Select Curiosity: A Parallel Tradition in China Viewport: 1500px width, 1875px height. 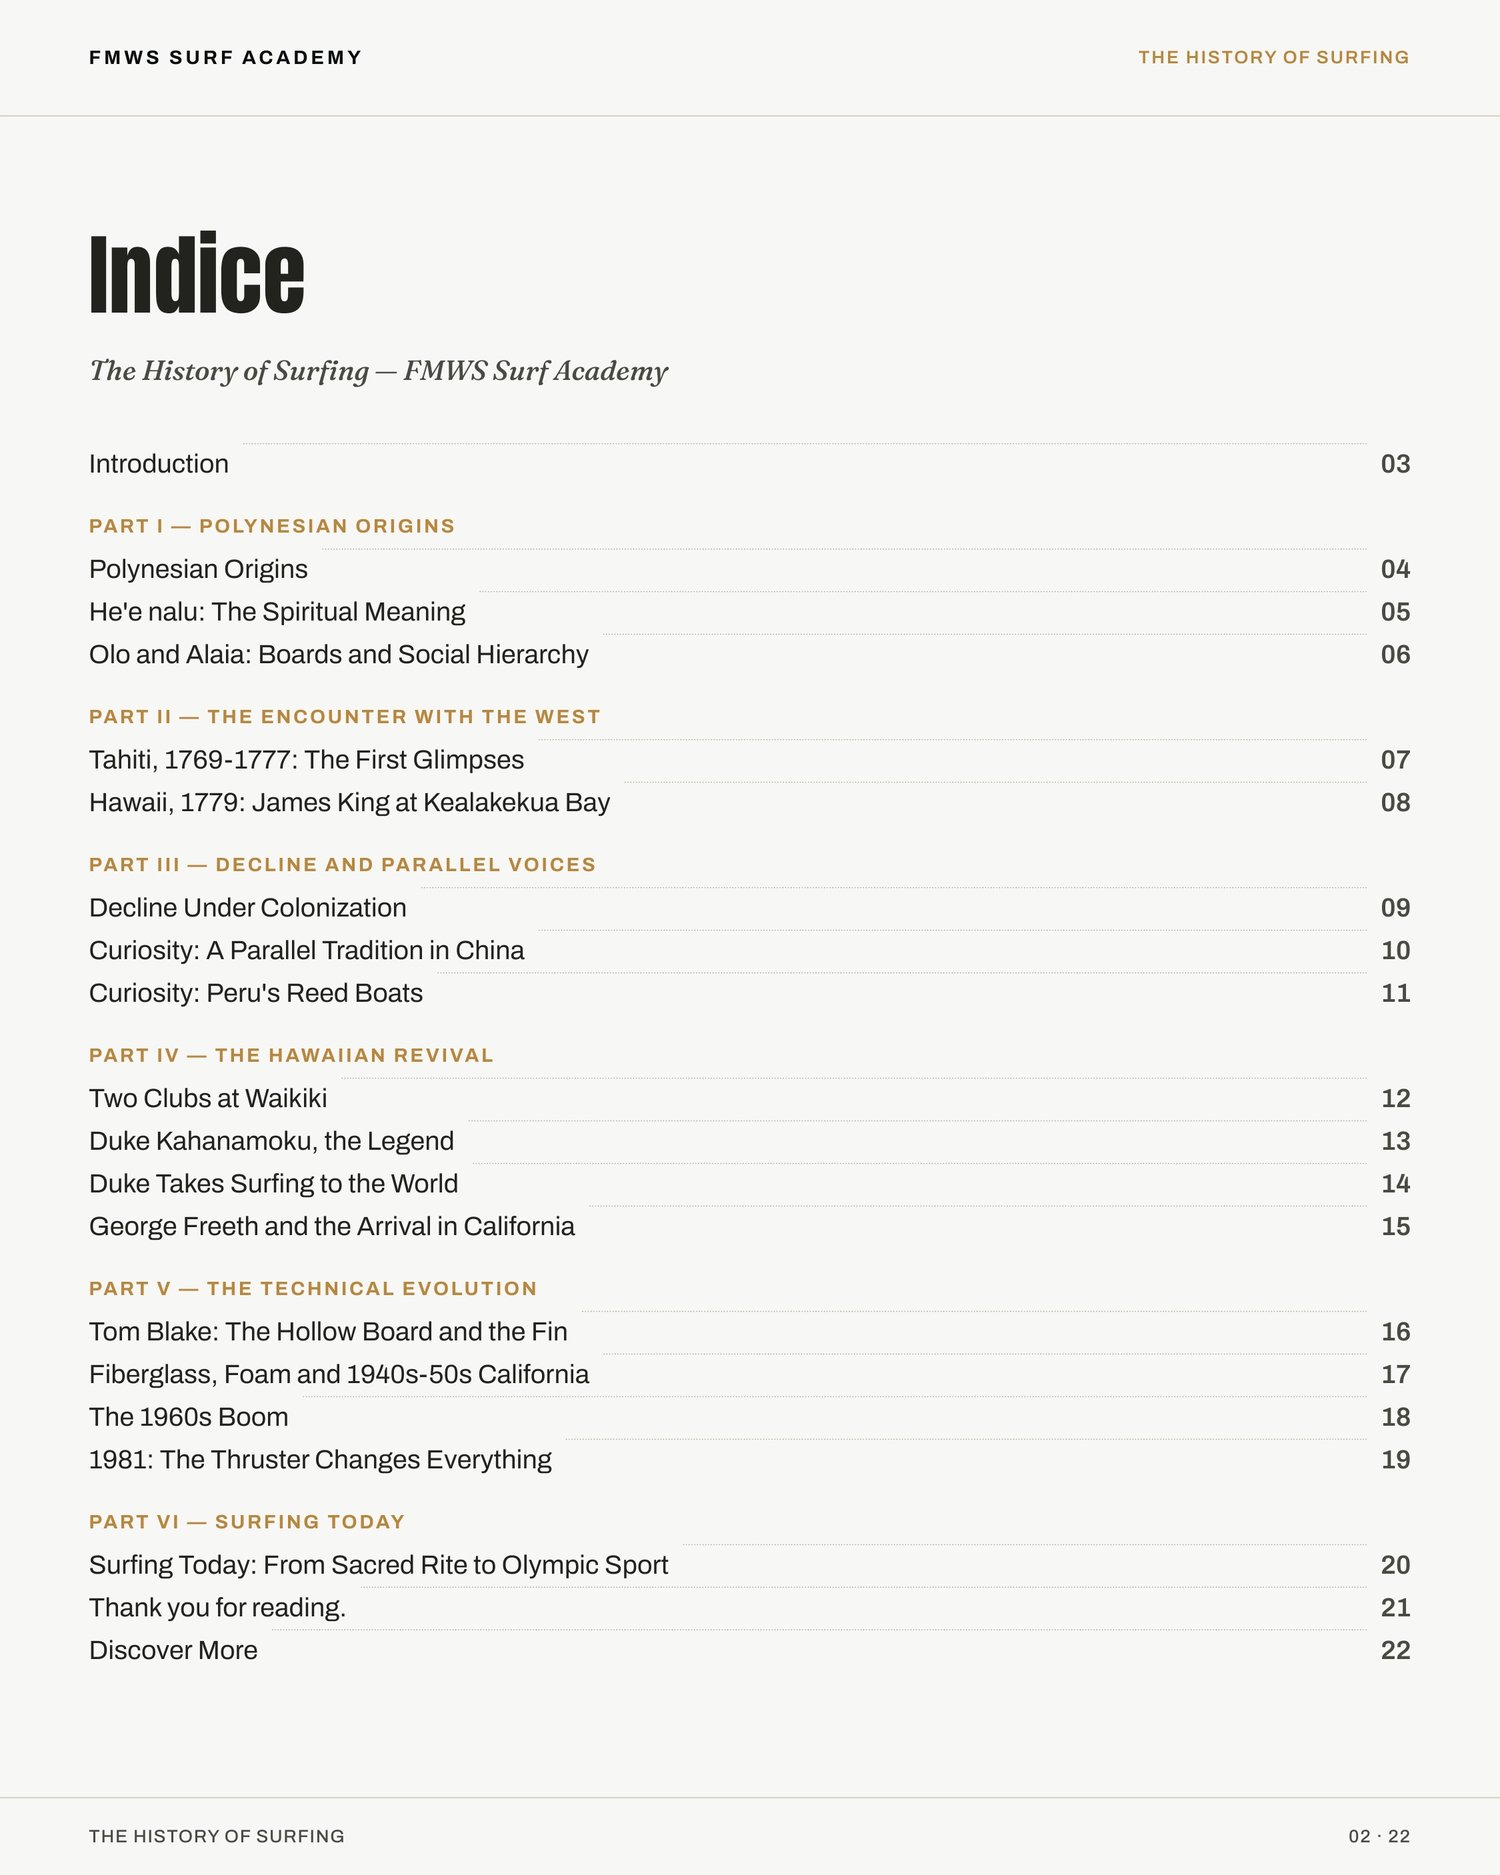[x=749, y=951]
